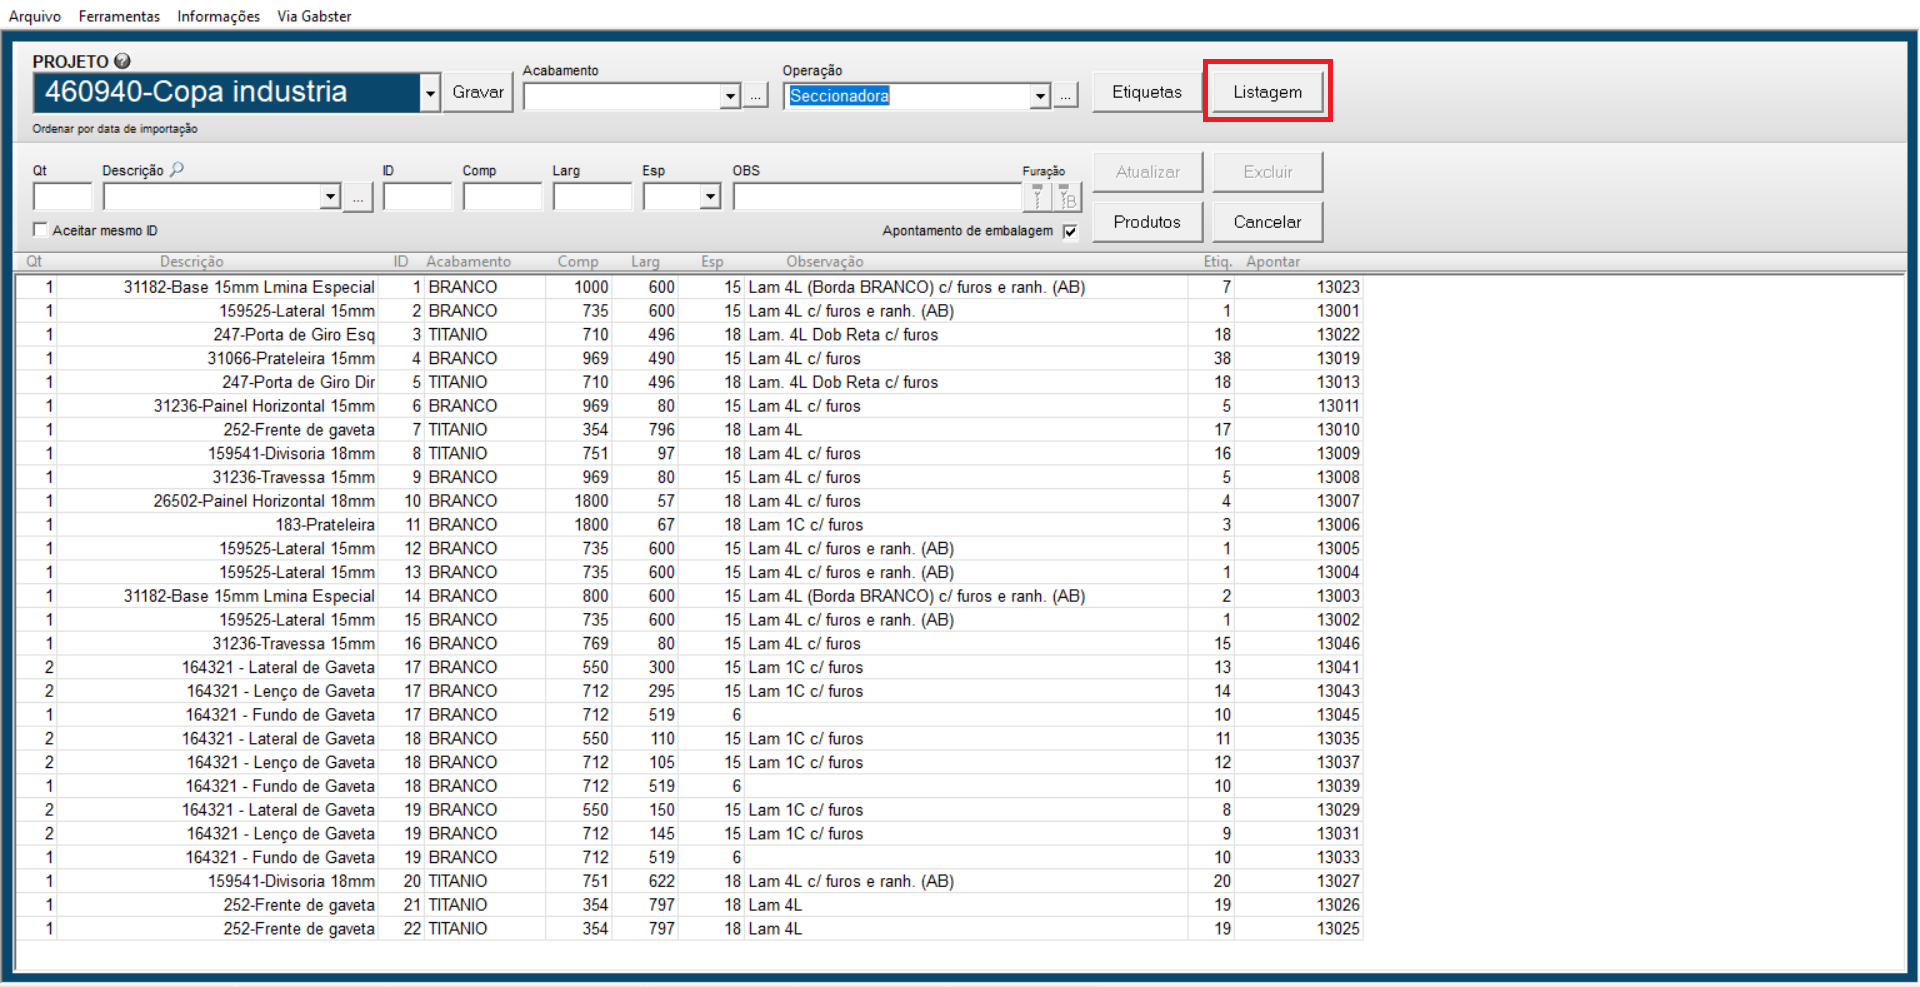Focus the ID input field

click(417, 196)
